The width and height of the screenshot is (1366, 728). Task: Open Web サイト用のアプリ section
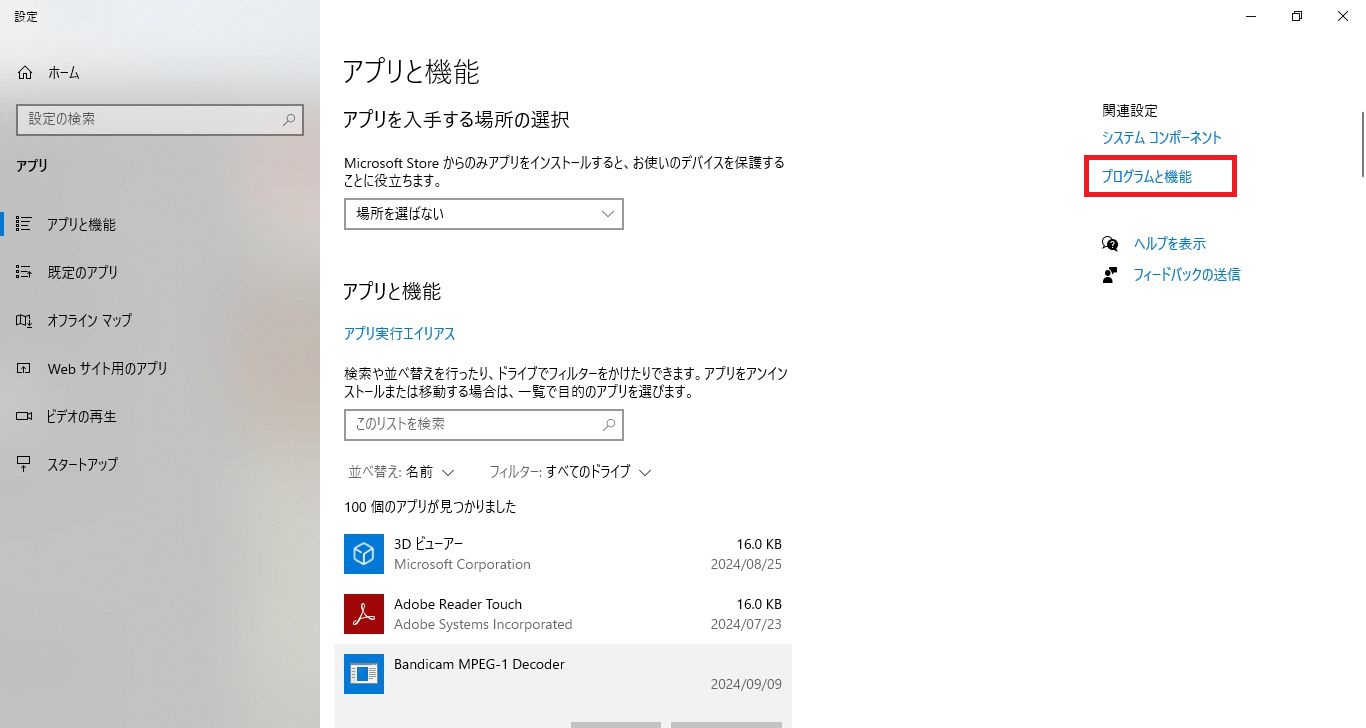click(107, 369)
